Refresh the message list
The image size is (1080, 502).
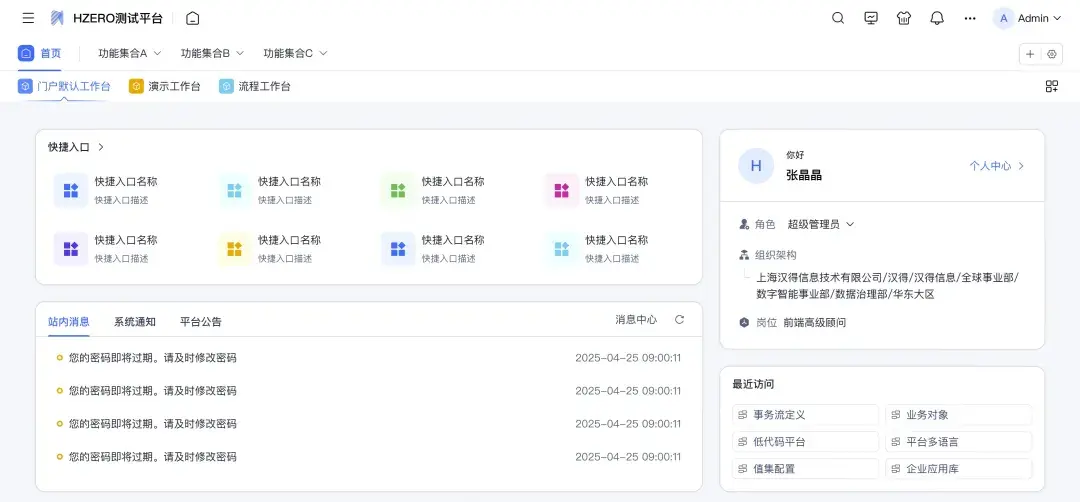(680, 320)
